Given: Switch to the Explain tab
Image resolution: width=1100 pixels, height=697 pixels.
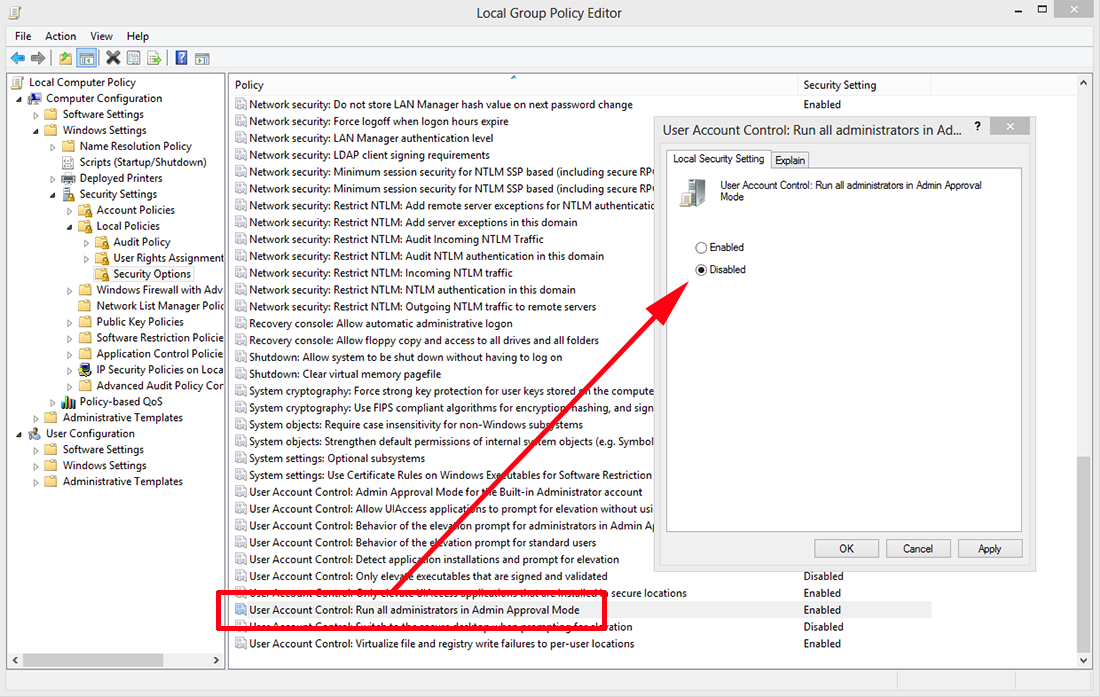Looking at the screenshot, I should click(790, 161).
